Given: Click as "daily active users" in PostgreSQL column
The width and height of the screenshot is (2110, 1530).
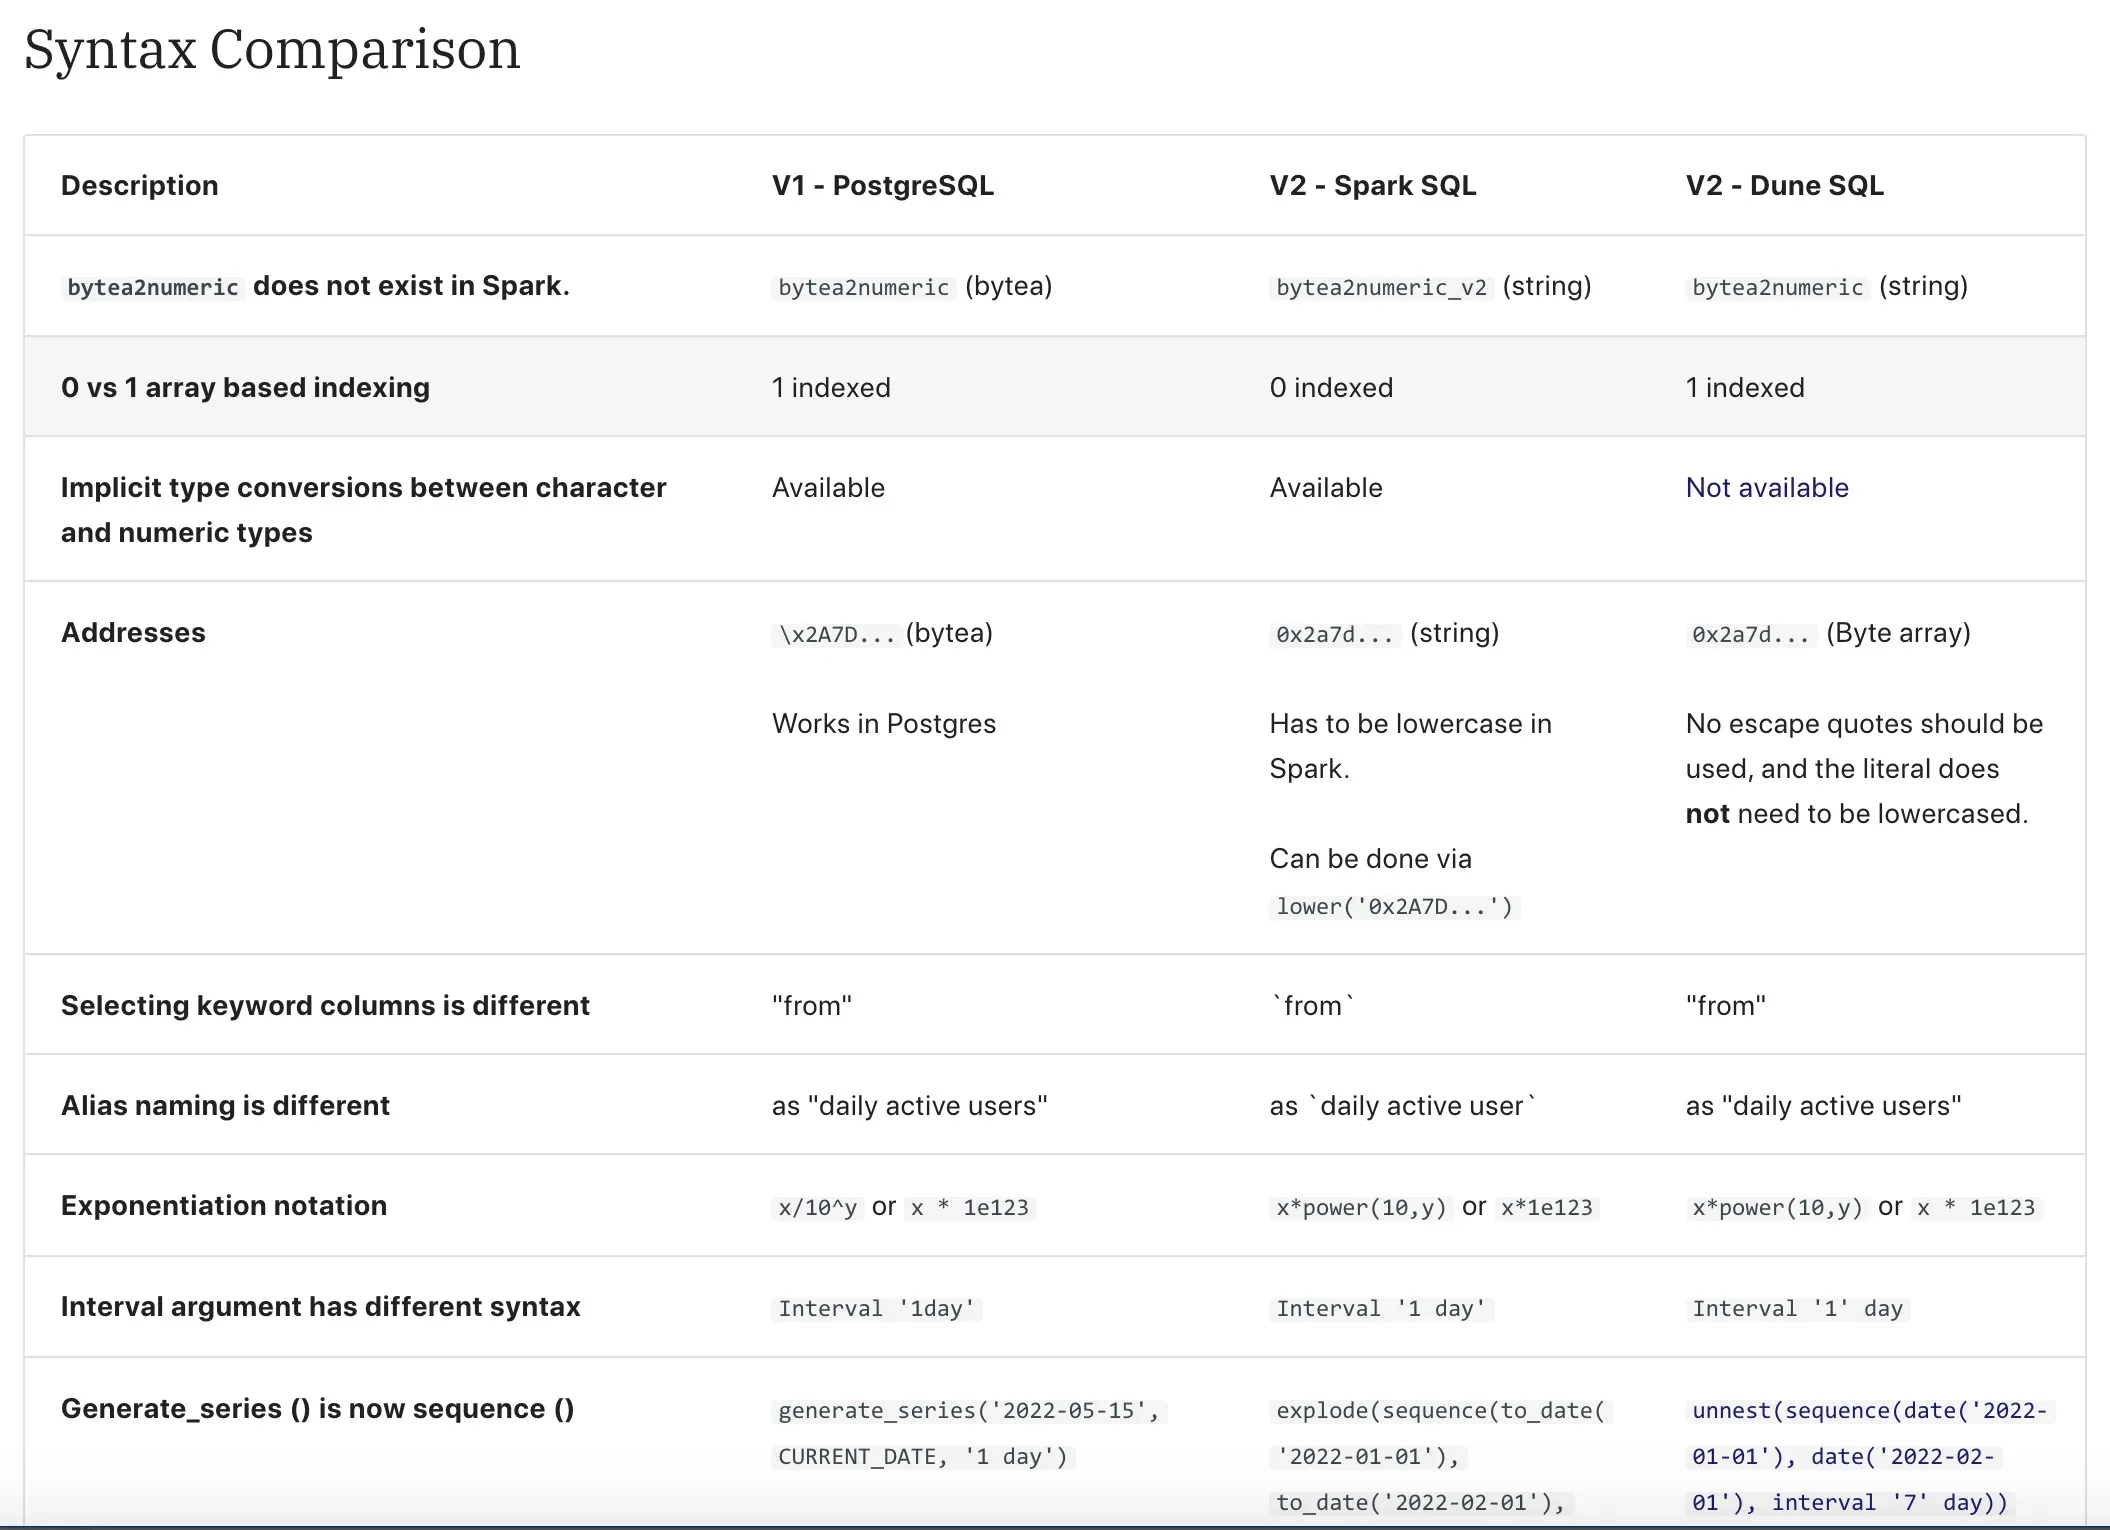Looking at the screenshot, I should (910, 1106).
